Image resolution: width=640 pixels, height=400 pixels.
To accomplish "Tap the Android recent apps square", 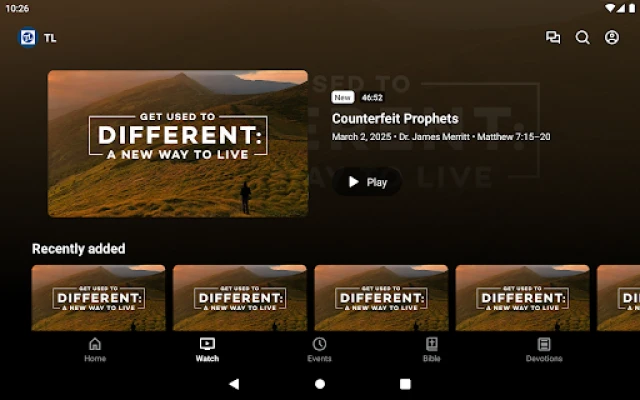I will tap(405, 383).
